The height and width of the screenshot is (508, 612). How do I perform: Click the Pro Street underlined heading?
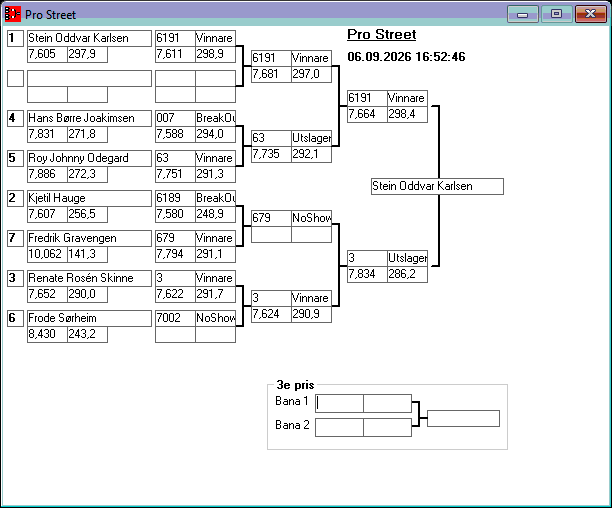tap(381, 35)
